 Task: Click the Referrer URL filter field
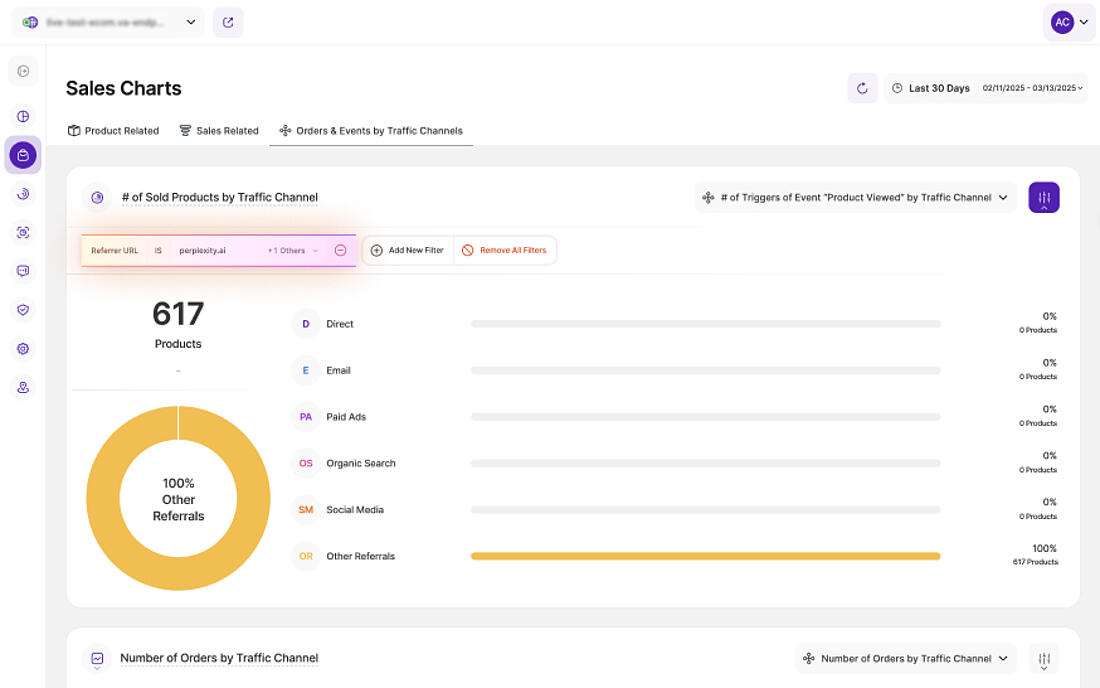click(114, 250)
